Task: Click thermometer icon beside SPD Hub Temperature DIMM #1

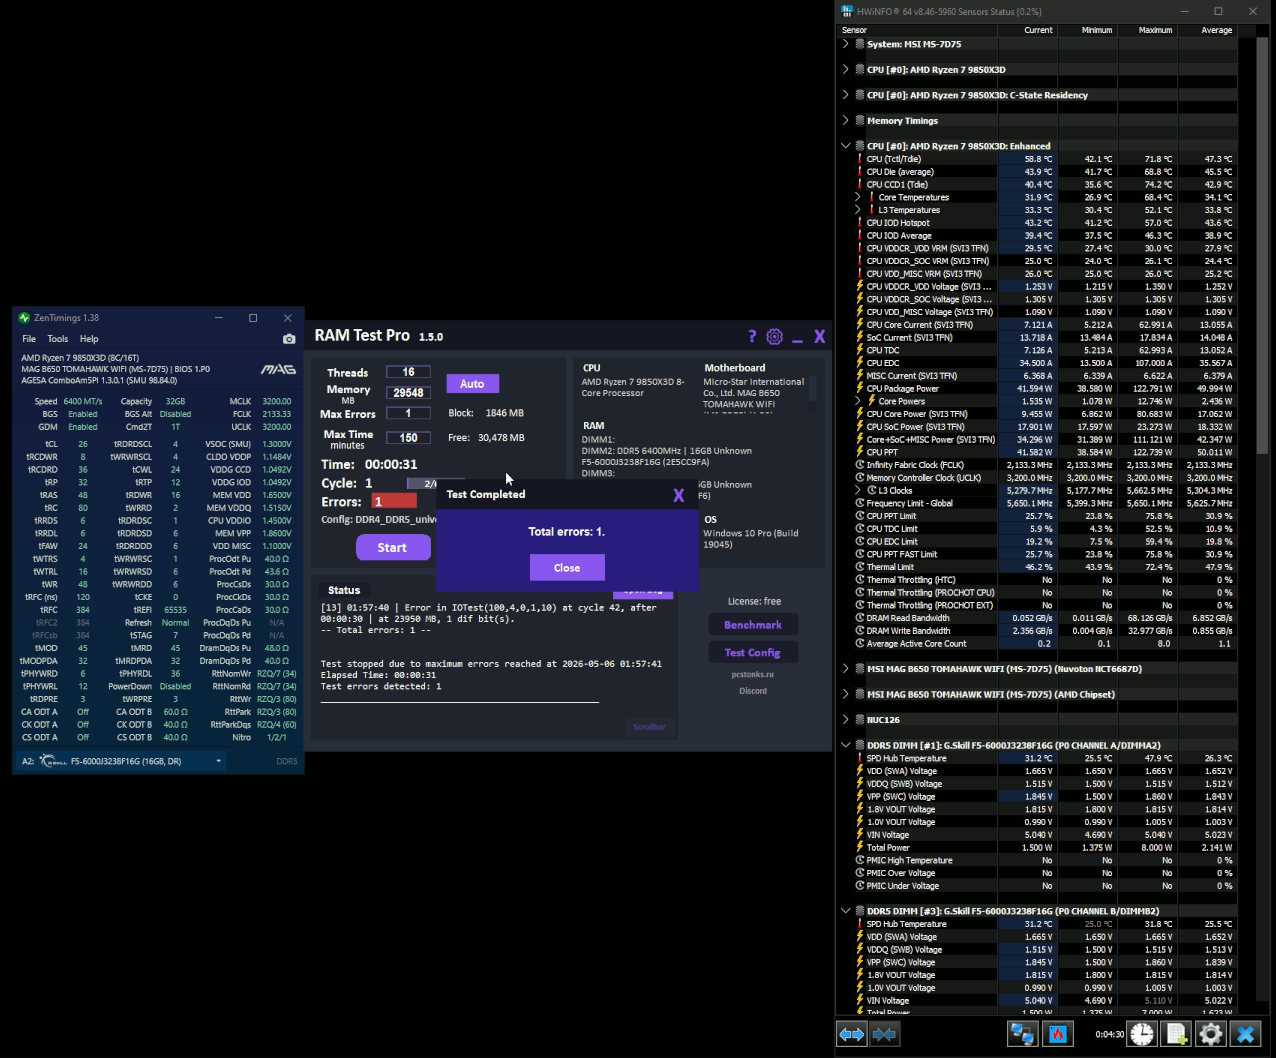Action: point(860,758)
